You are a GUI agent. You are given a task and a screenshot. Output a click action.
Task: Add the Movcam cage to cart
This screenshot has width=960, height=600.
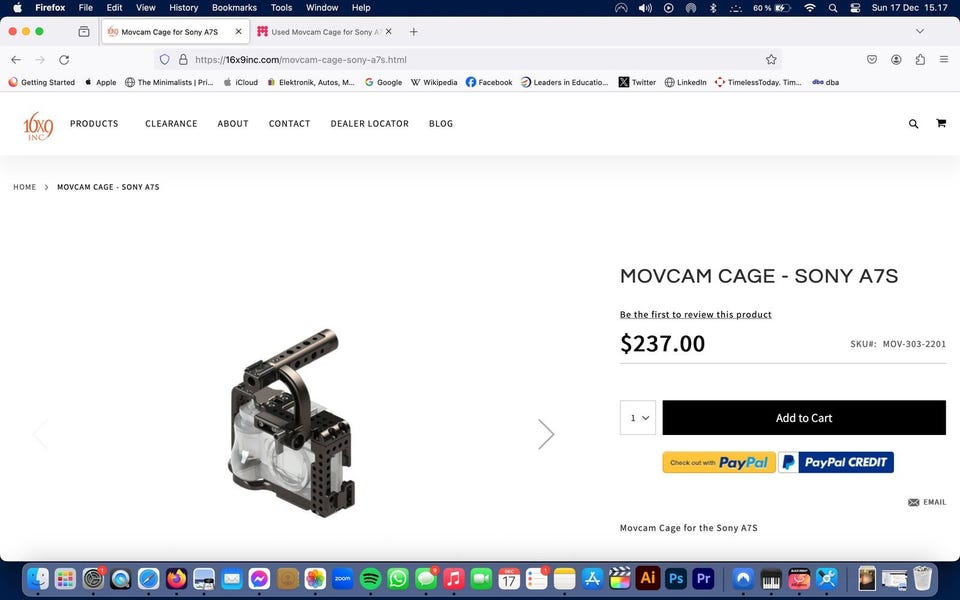(804, 418)
